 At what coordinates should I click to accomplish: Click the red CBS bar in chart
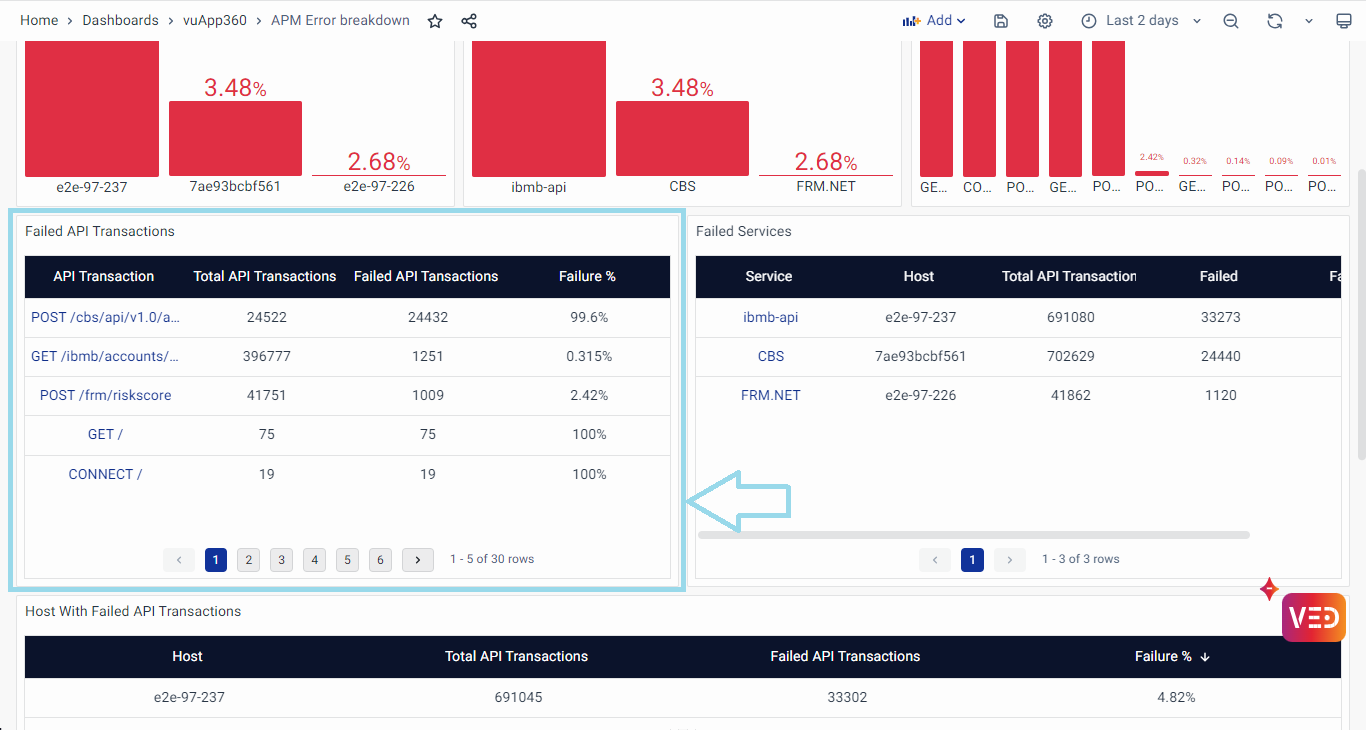pyautogui.click(x=682, y=138)
